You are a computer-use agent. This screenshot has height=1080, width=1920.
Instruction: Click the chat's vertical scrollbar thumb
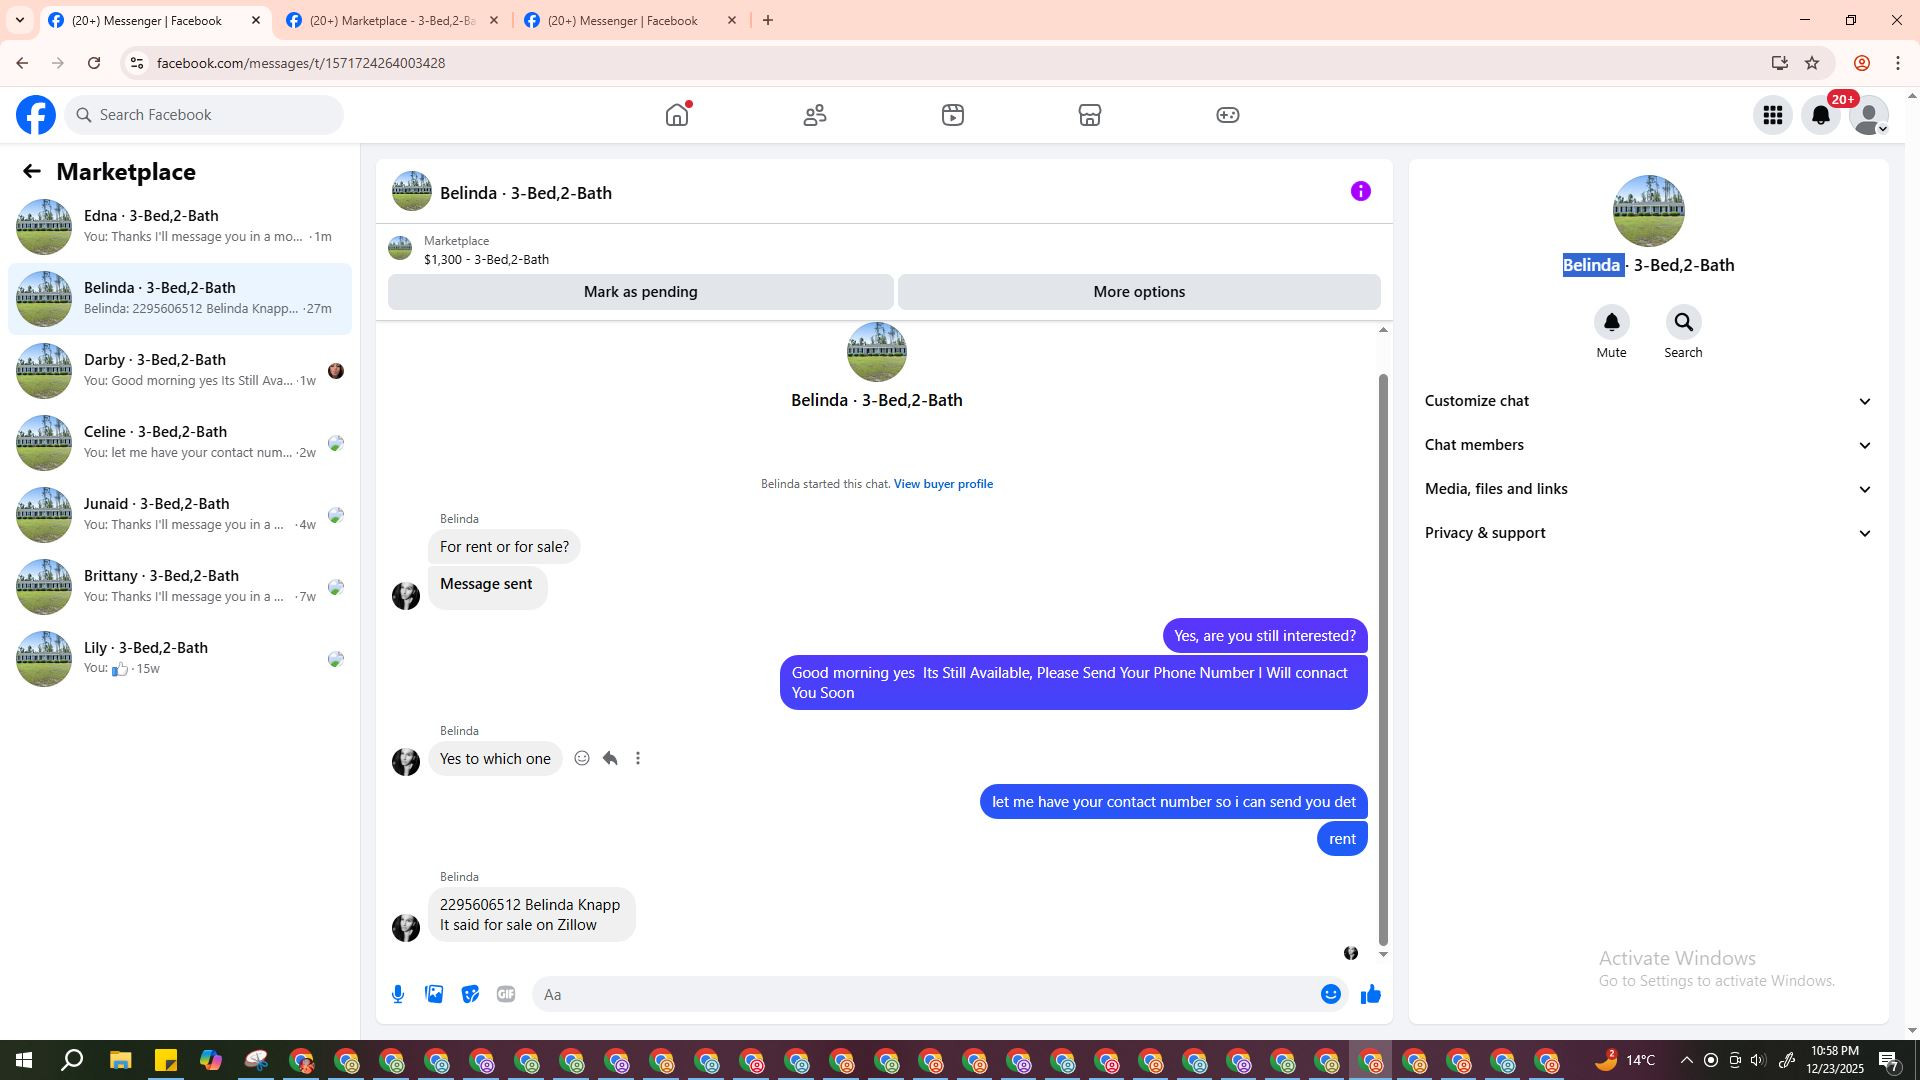[1383, 660]
